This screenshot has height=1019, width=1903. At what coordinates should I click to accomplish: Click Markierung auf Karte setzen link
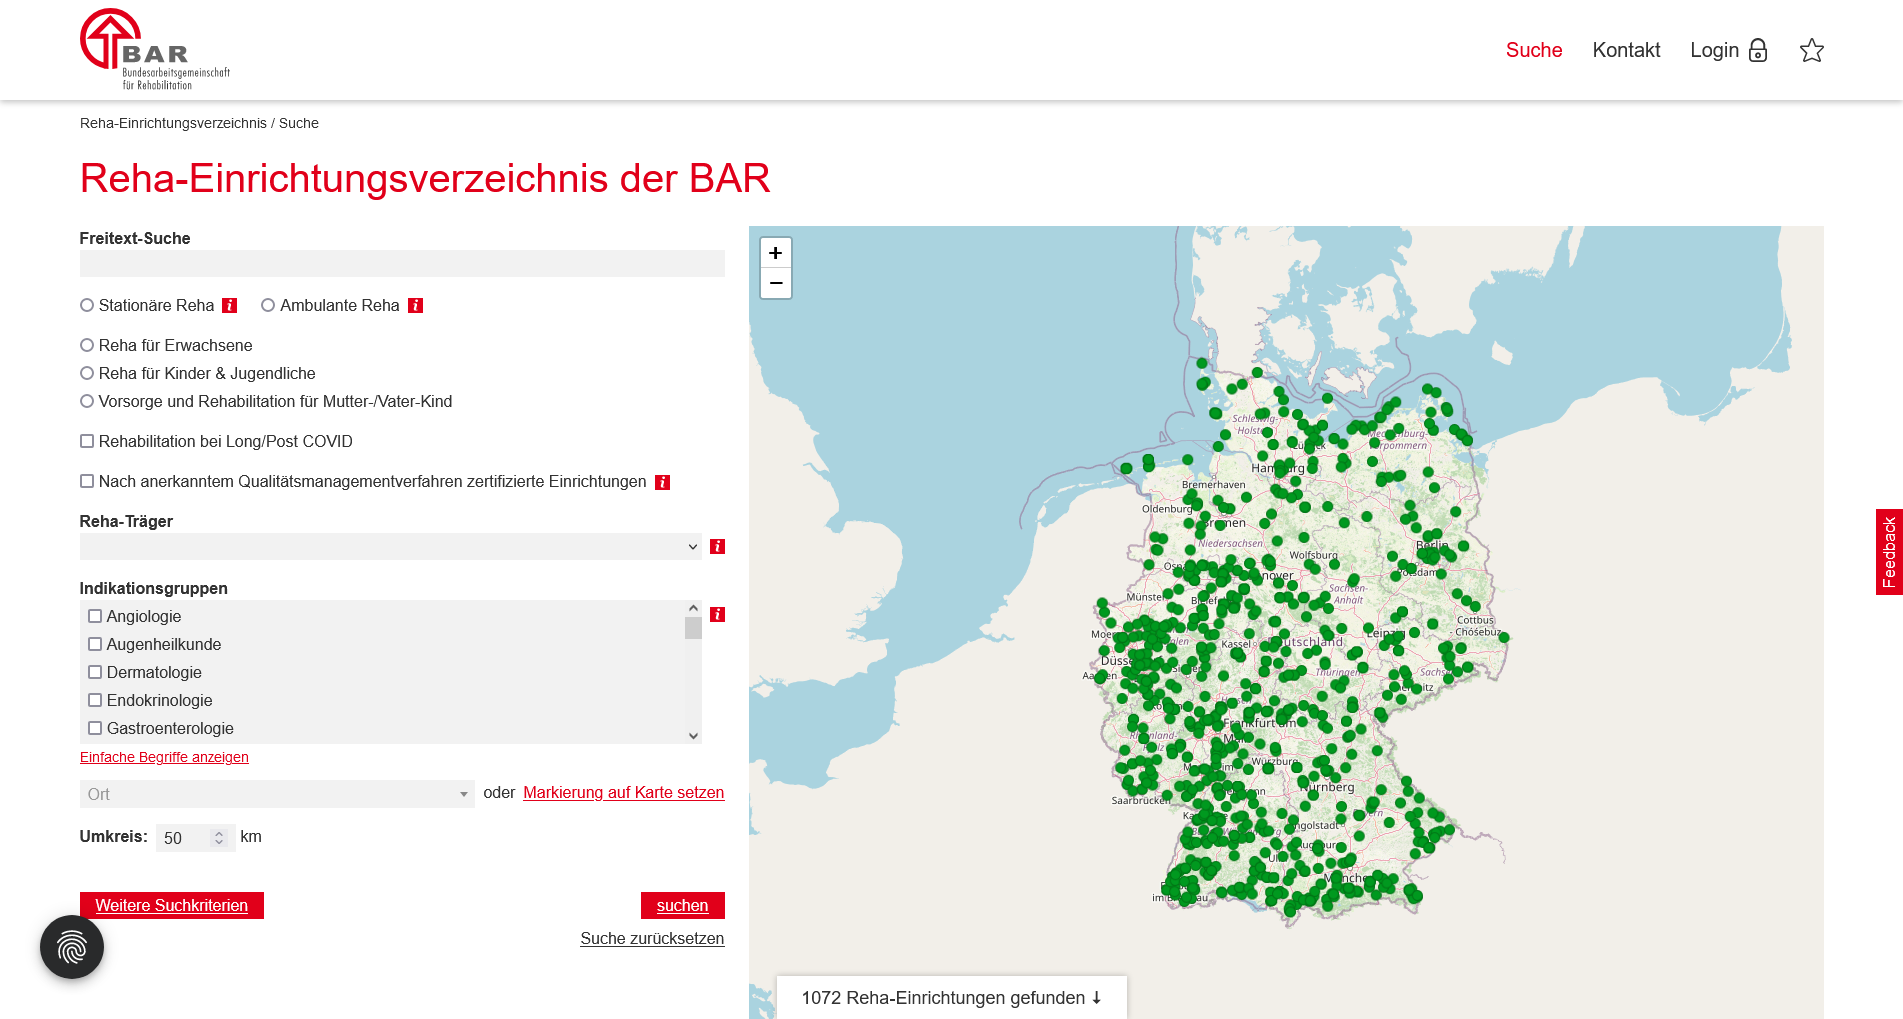pos(624,792)
